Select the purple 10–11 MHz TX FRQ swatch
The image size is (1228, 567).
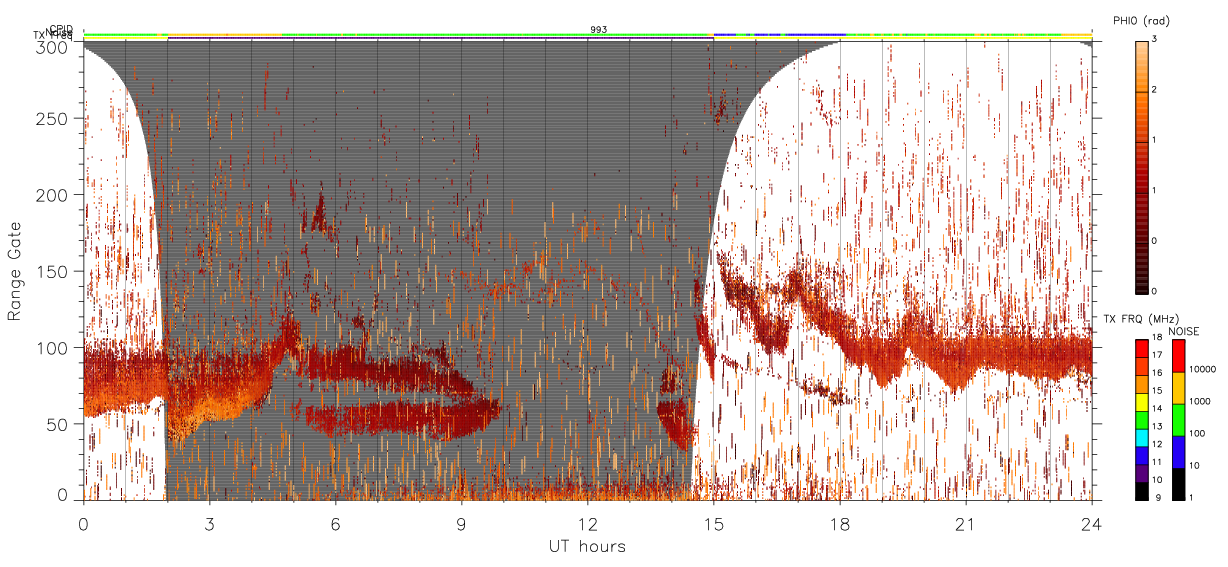coord(1142,472)
